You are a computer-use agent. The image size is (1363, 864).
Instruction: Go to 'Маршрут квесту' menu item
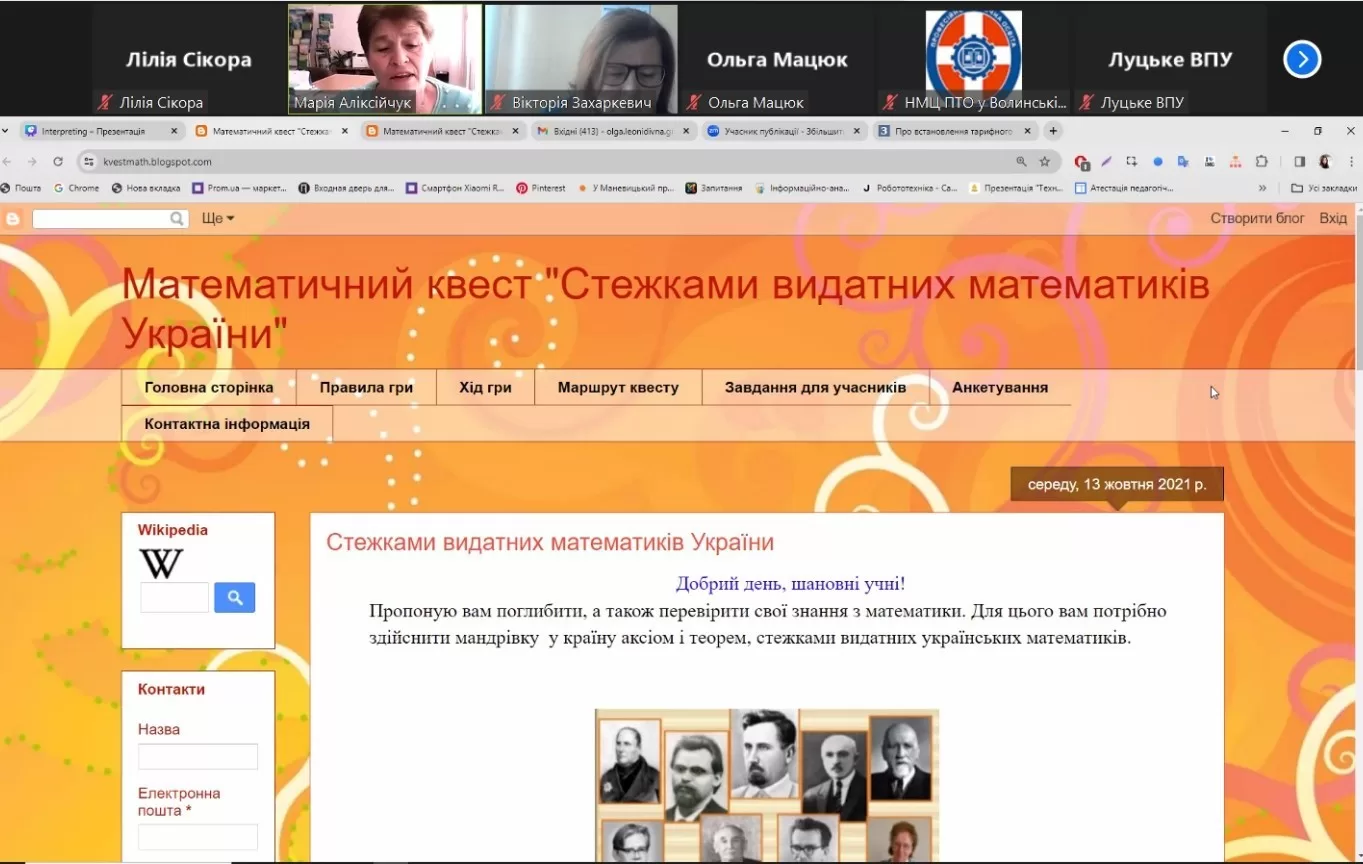pos(618,388)
